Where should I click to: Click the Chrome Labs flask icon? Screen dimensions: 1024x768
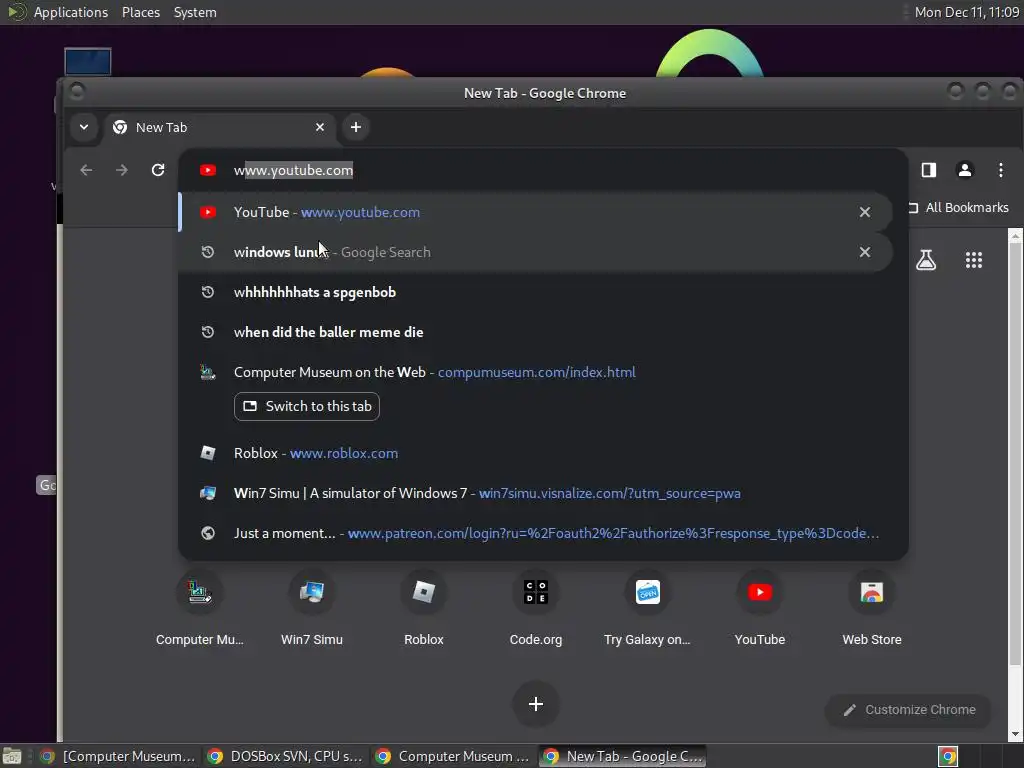pos(926,261)
